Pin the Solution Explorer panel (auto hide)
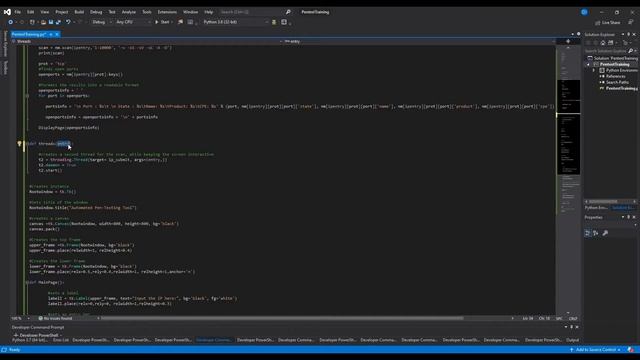The height and width of the screenshot is (360, 640). click(x=629, y=35)
